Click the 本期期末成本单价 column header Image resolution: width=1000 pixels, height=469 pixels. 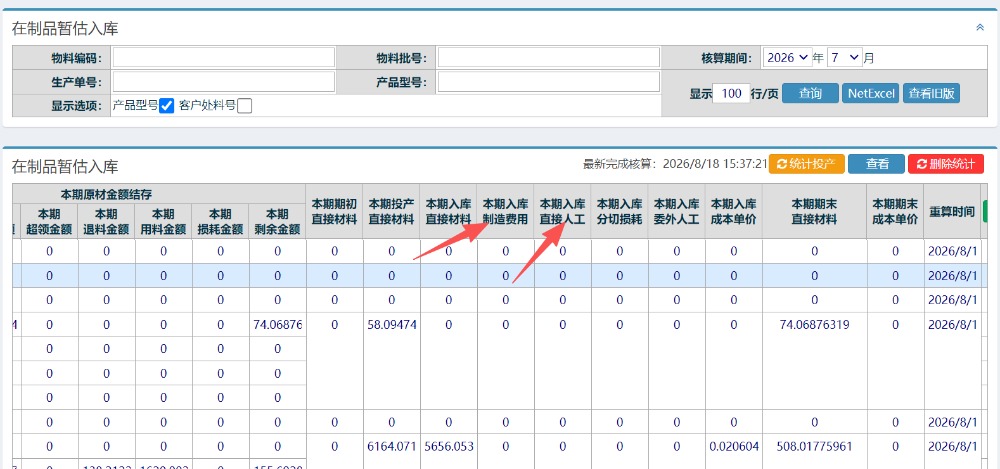895,211
